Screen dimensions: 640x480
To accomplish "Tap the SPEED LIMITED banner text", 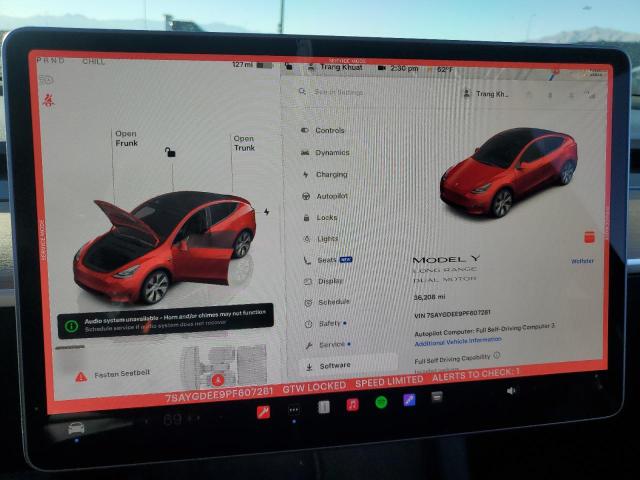I will click(389, 381).
